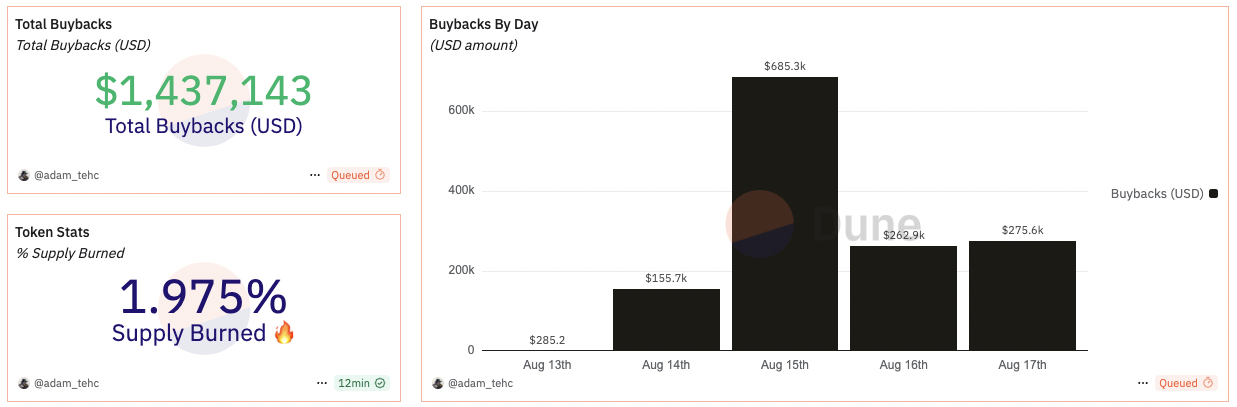
Task: Click the author avatar in Token Stats panel
Action: [24, 383]
